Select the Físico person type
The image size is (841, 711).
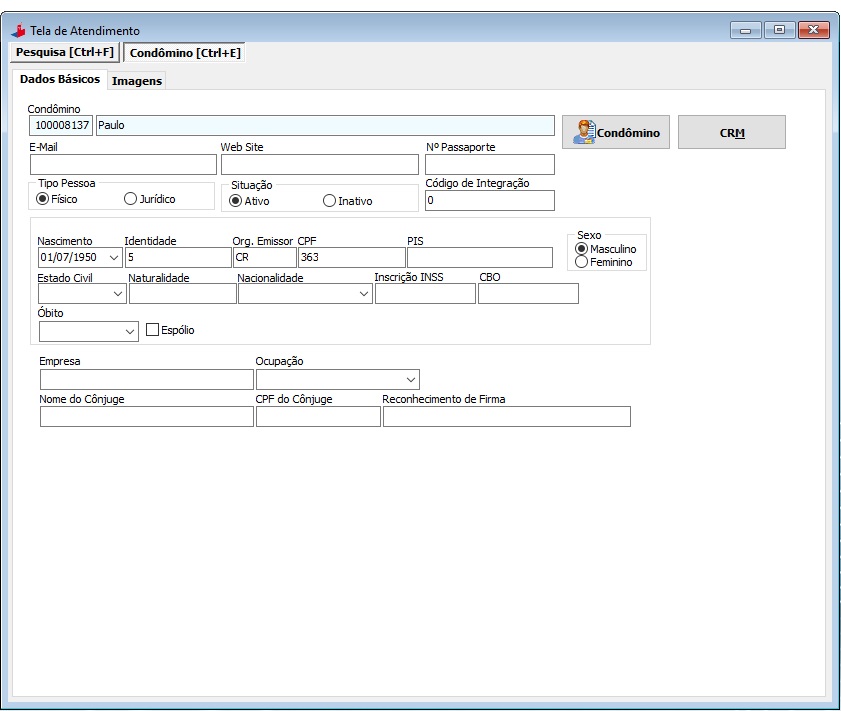pos(43,199)
